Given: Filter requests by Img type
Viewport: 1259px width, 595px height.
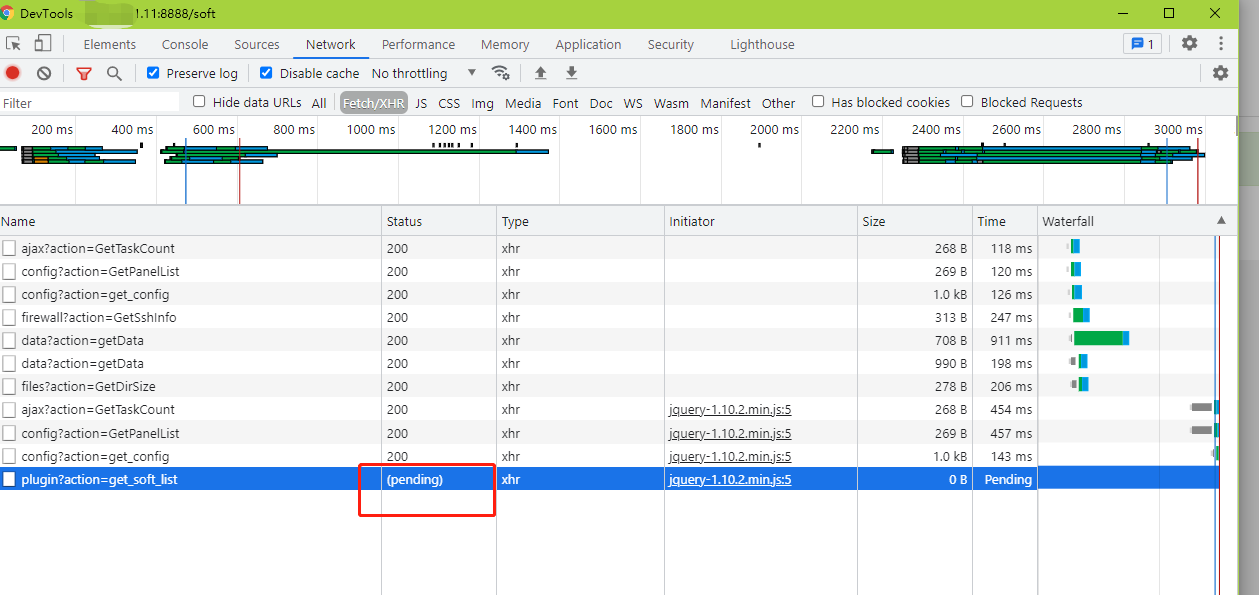Looking at the screenshot, I should pyautogui.click(x=483, y=103).
